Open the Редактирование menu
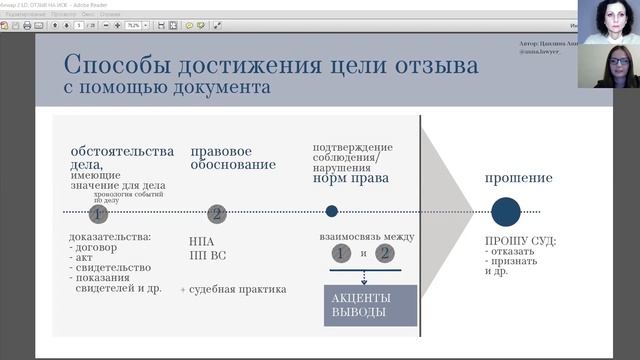The width and height of the screenshot is (640, 360). coord(25,14)
